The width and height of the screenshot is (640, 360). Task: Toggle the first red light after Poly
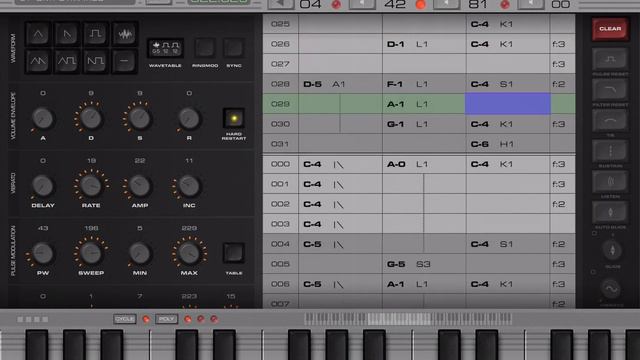click(188, 319)
